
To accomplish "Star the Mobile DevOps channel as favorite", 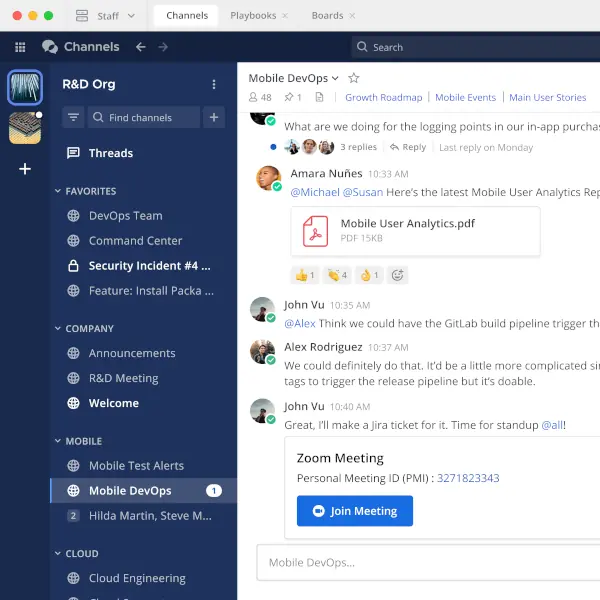I will [353, 78].
